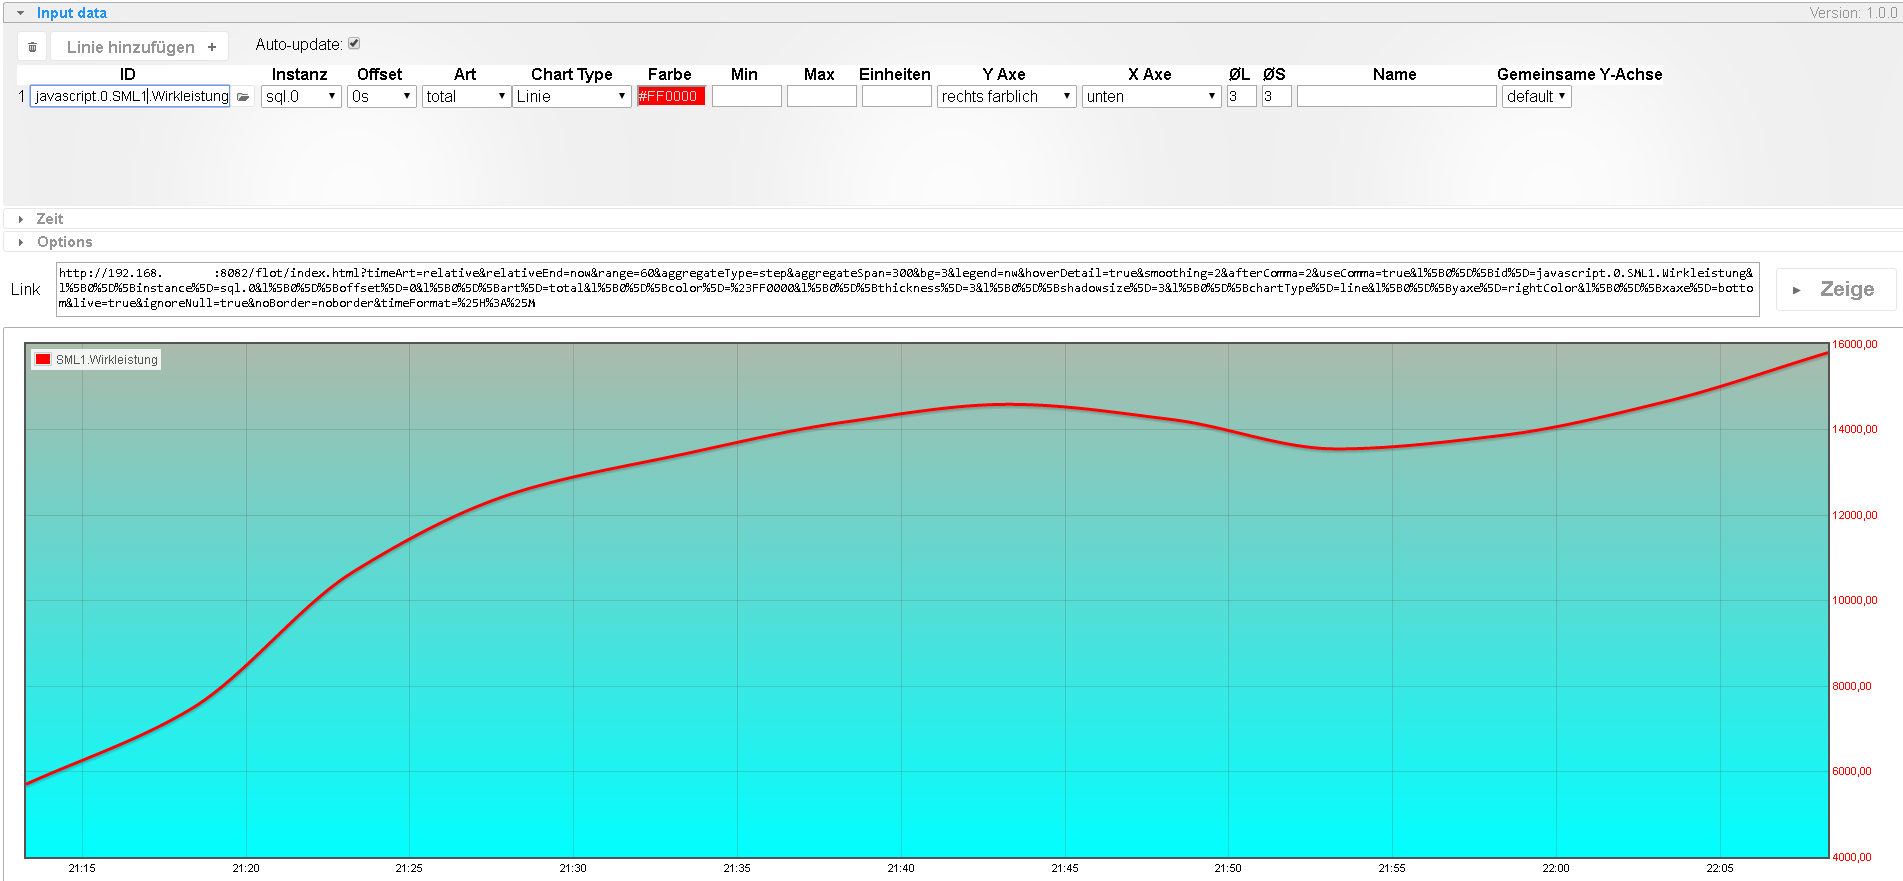Open the Offset dropdown
The image size is (1903, 881).
point(381,97)
